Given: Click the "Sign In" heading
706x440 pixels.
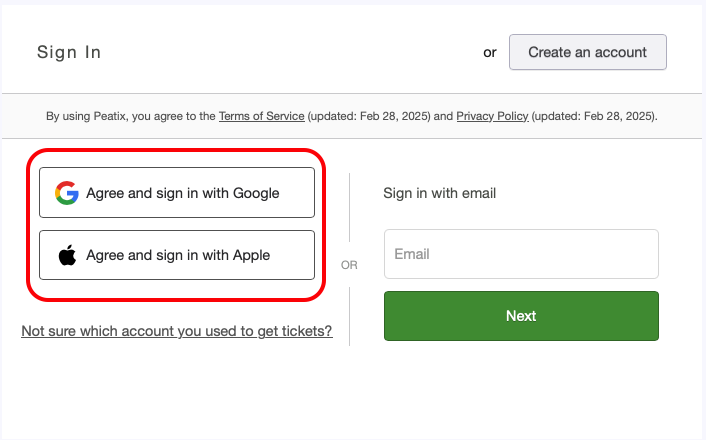Looking at the screenshot, I should [69, 52].
